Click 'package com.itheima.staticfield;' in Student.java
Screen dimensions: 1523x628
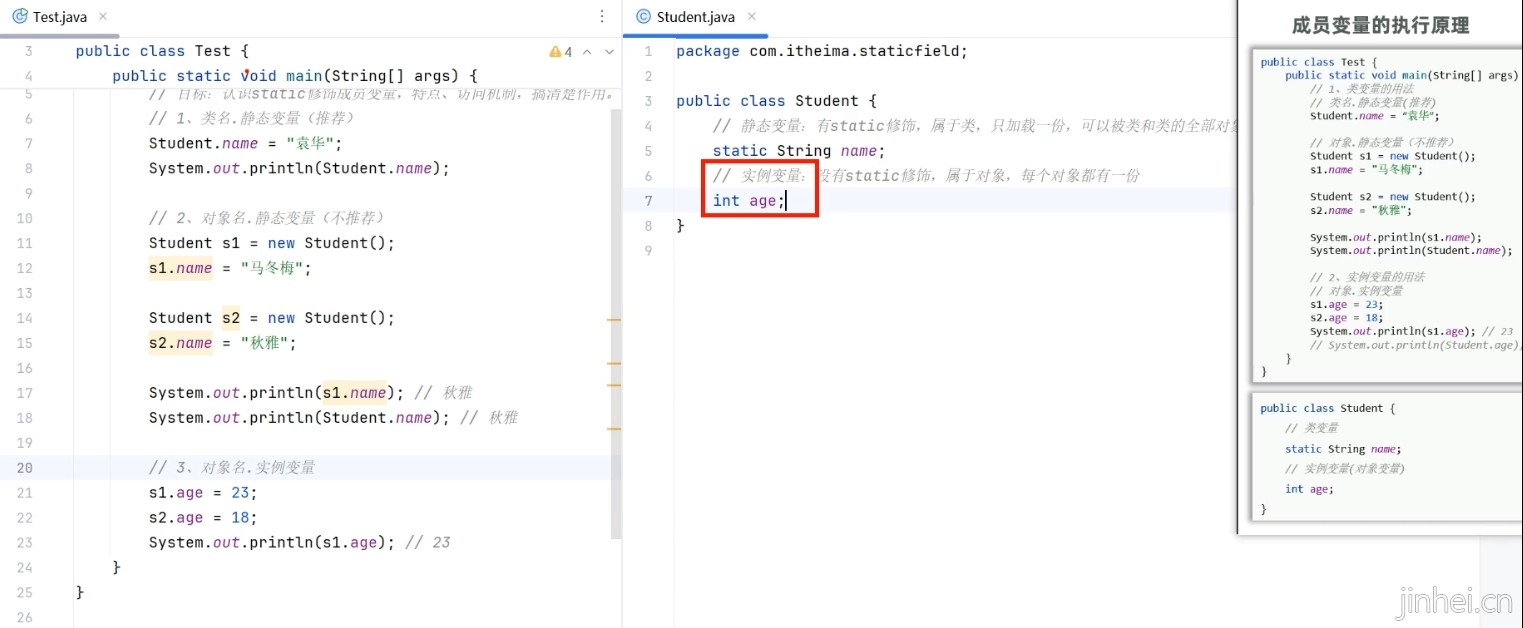(x=822, y=51)
